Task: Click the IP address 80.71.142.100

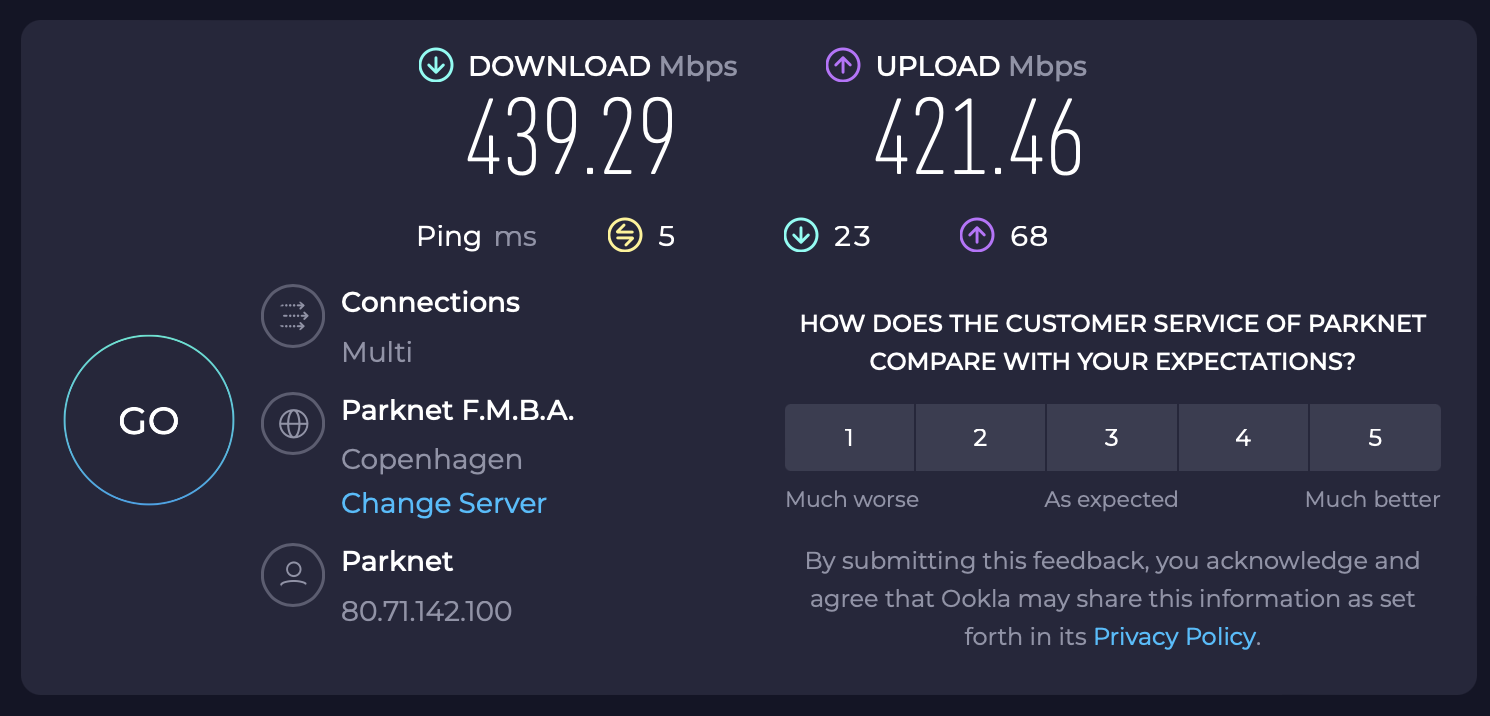Action: pyautogui.click(x=427, y=611)
